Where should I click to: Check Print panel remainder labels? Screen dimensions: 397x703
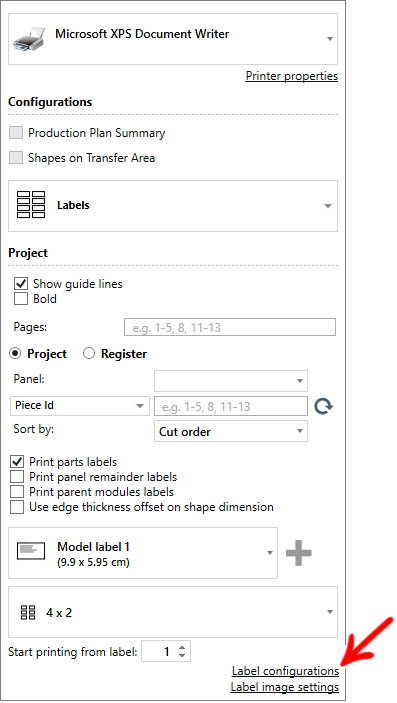(x=17, y=477)
